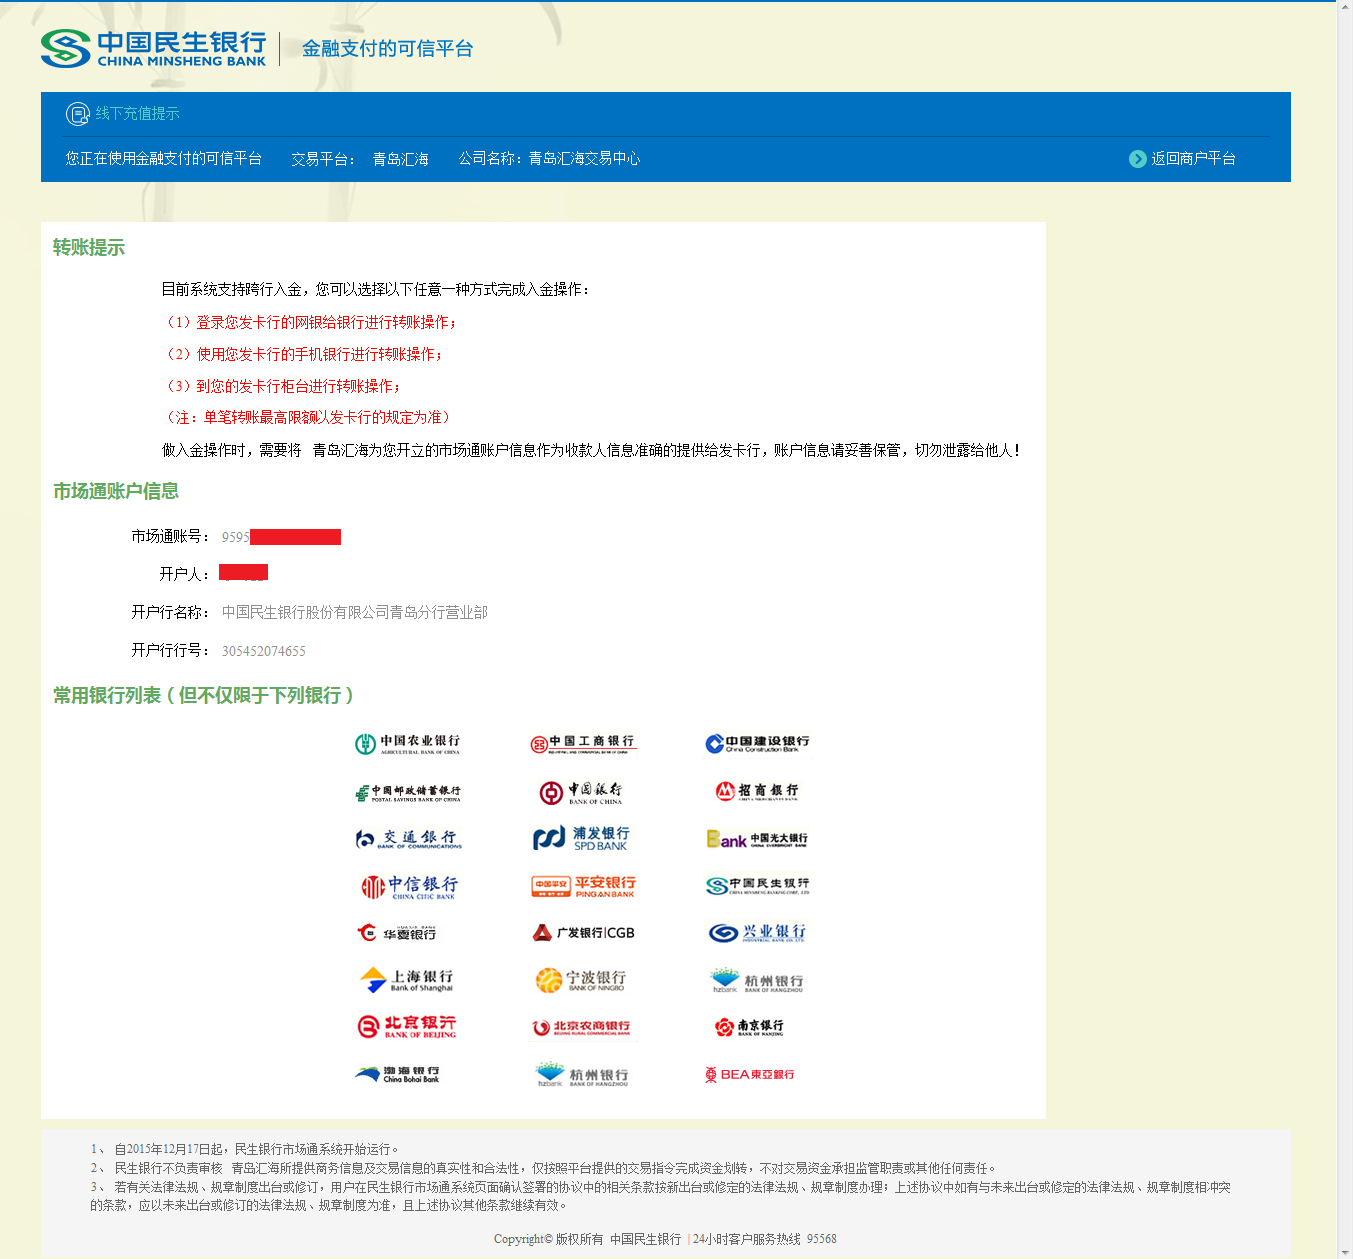Click the 华夏银行 logo
The image size is (1353, 1259).
tap(397, 933)
